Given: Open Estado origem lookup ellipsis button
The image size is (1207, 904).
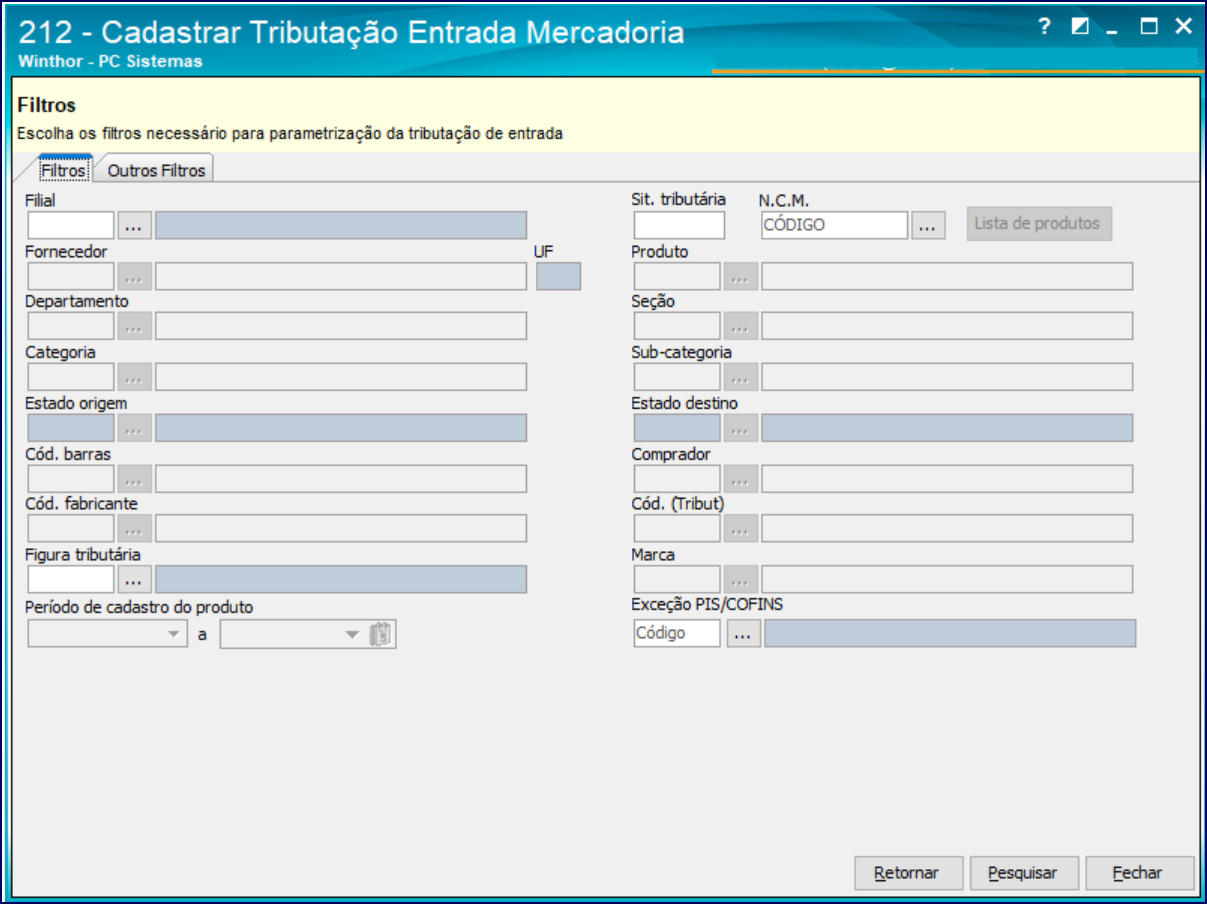Looking at the screenshot, I should click(x=135, y=428).
